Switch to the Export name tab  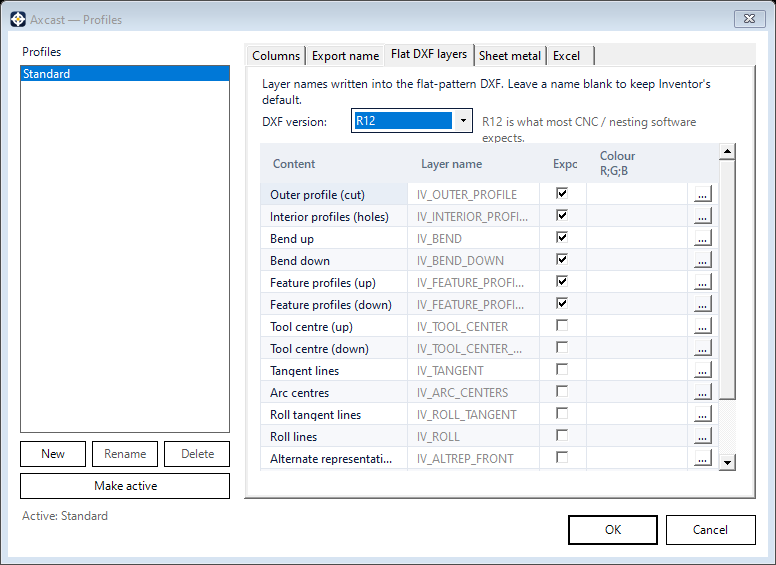[345, 56]
